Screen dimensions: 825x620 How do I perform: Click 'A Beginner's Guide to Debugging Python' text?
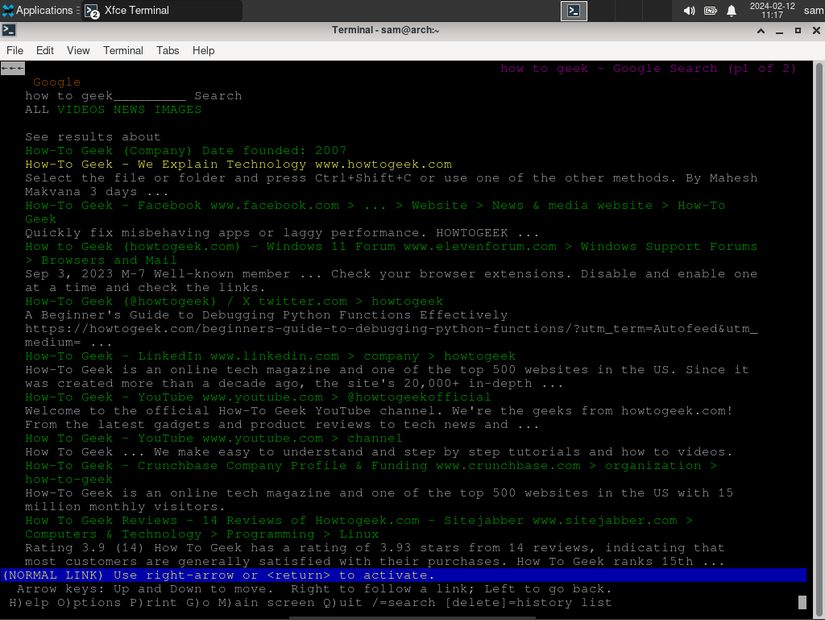(266, 315)
